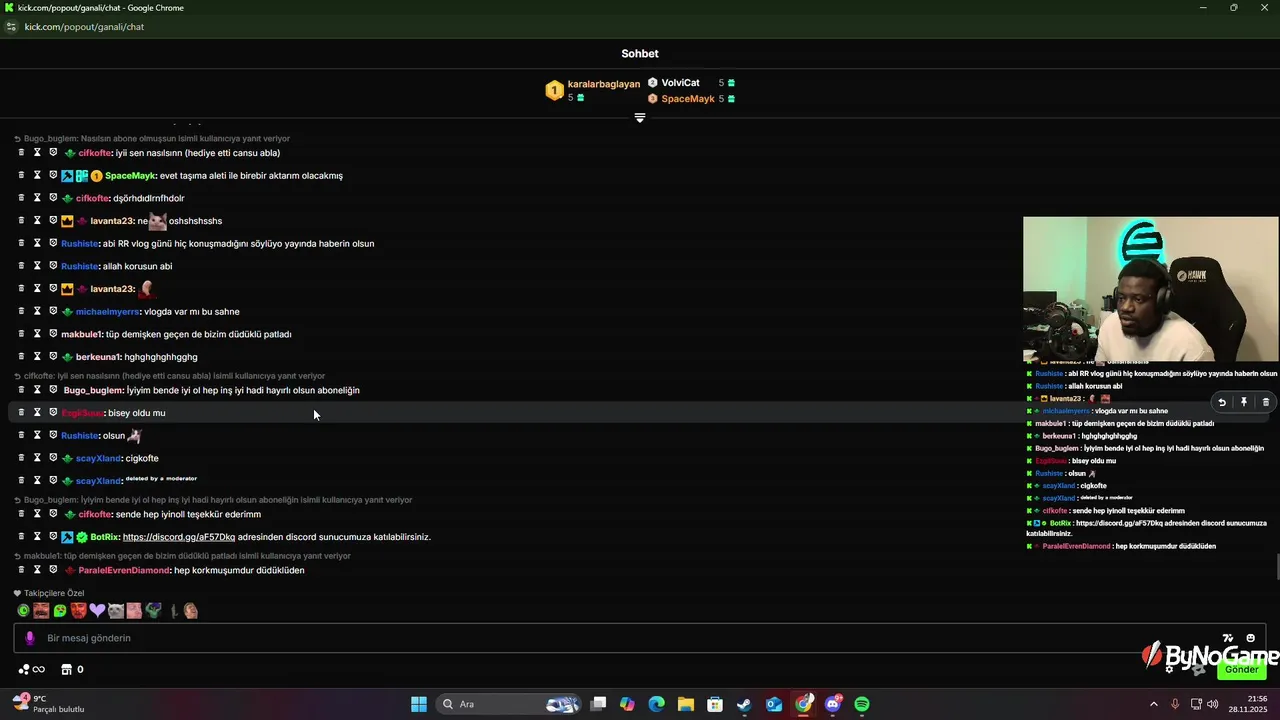Viewport: 1280px width, 720px height.
Task: Click the chat scrollbar thumb on the right edge
Action: (1276, 567)
